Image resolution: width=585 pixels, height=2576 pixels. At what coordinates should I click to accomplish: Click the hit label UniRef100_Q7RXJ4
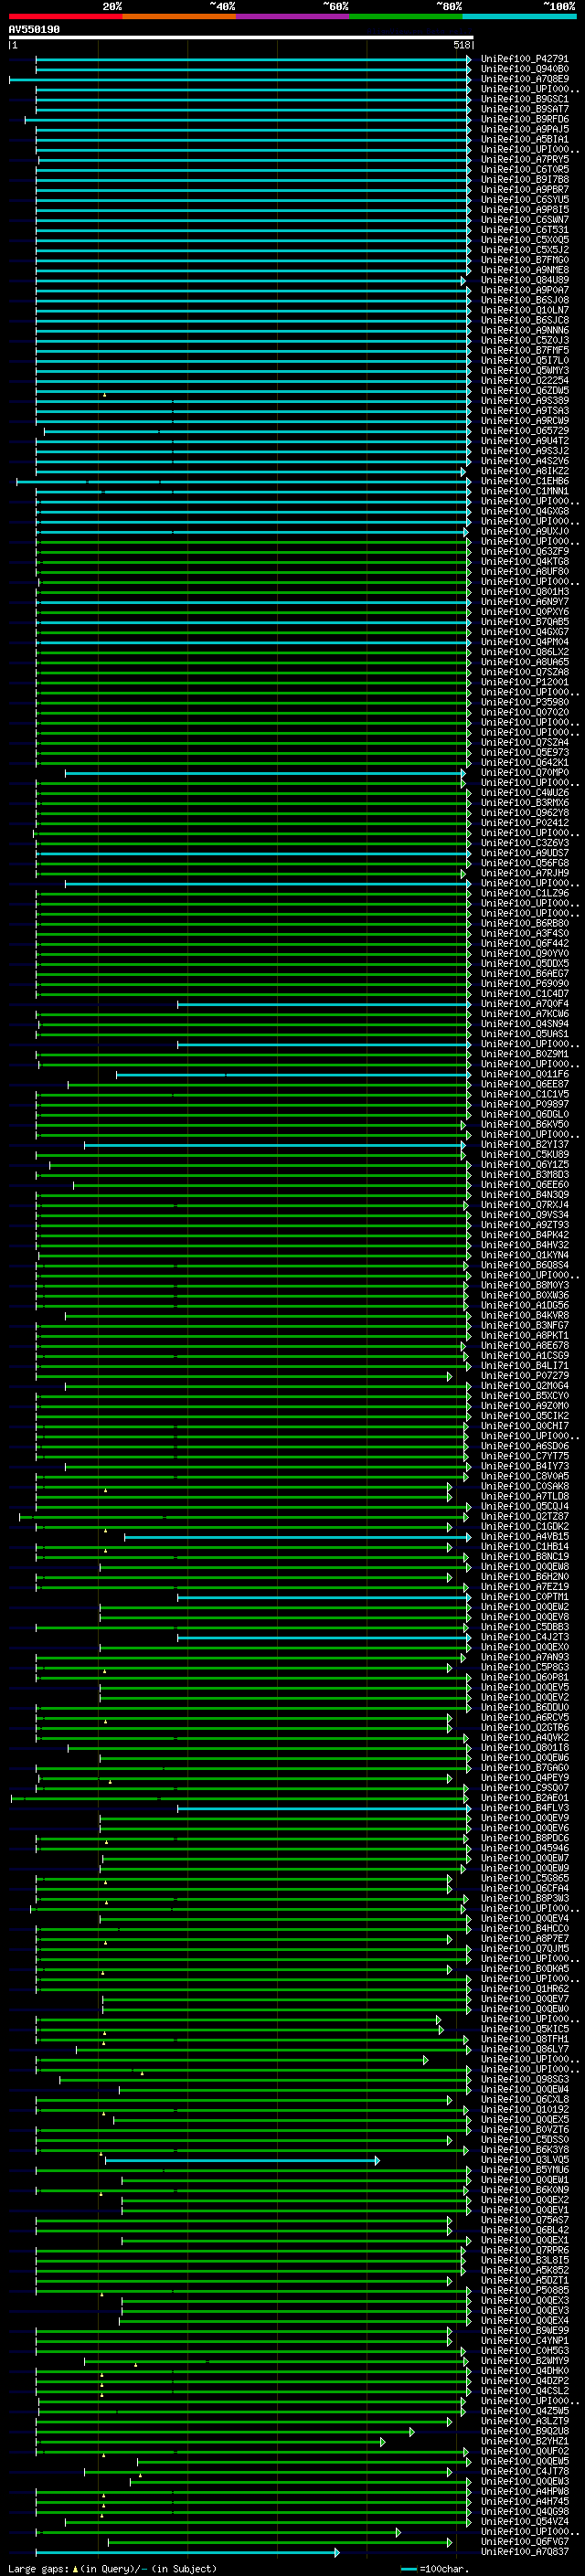[x=525, y=1205]
